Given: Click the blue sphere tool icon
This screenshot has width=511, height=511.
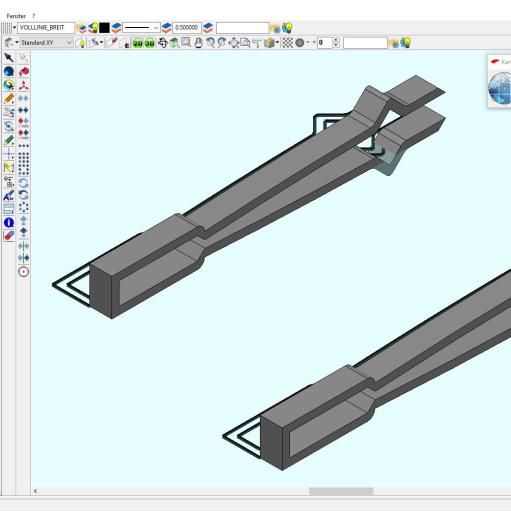Looking at the screenshot, I should pos(9,71).
